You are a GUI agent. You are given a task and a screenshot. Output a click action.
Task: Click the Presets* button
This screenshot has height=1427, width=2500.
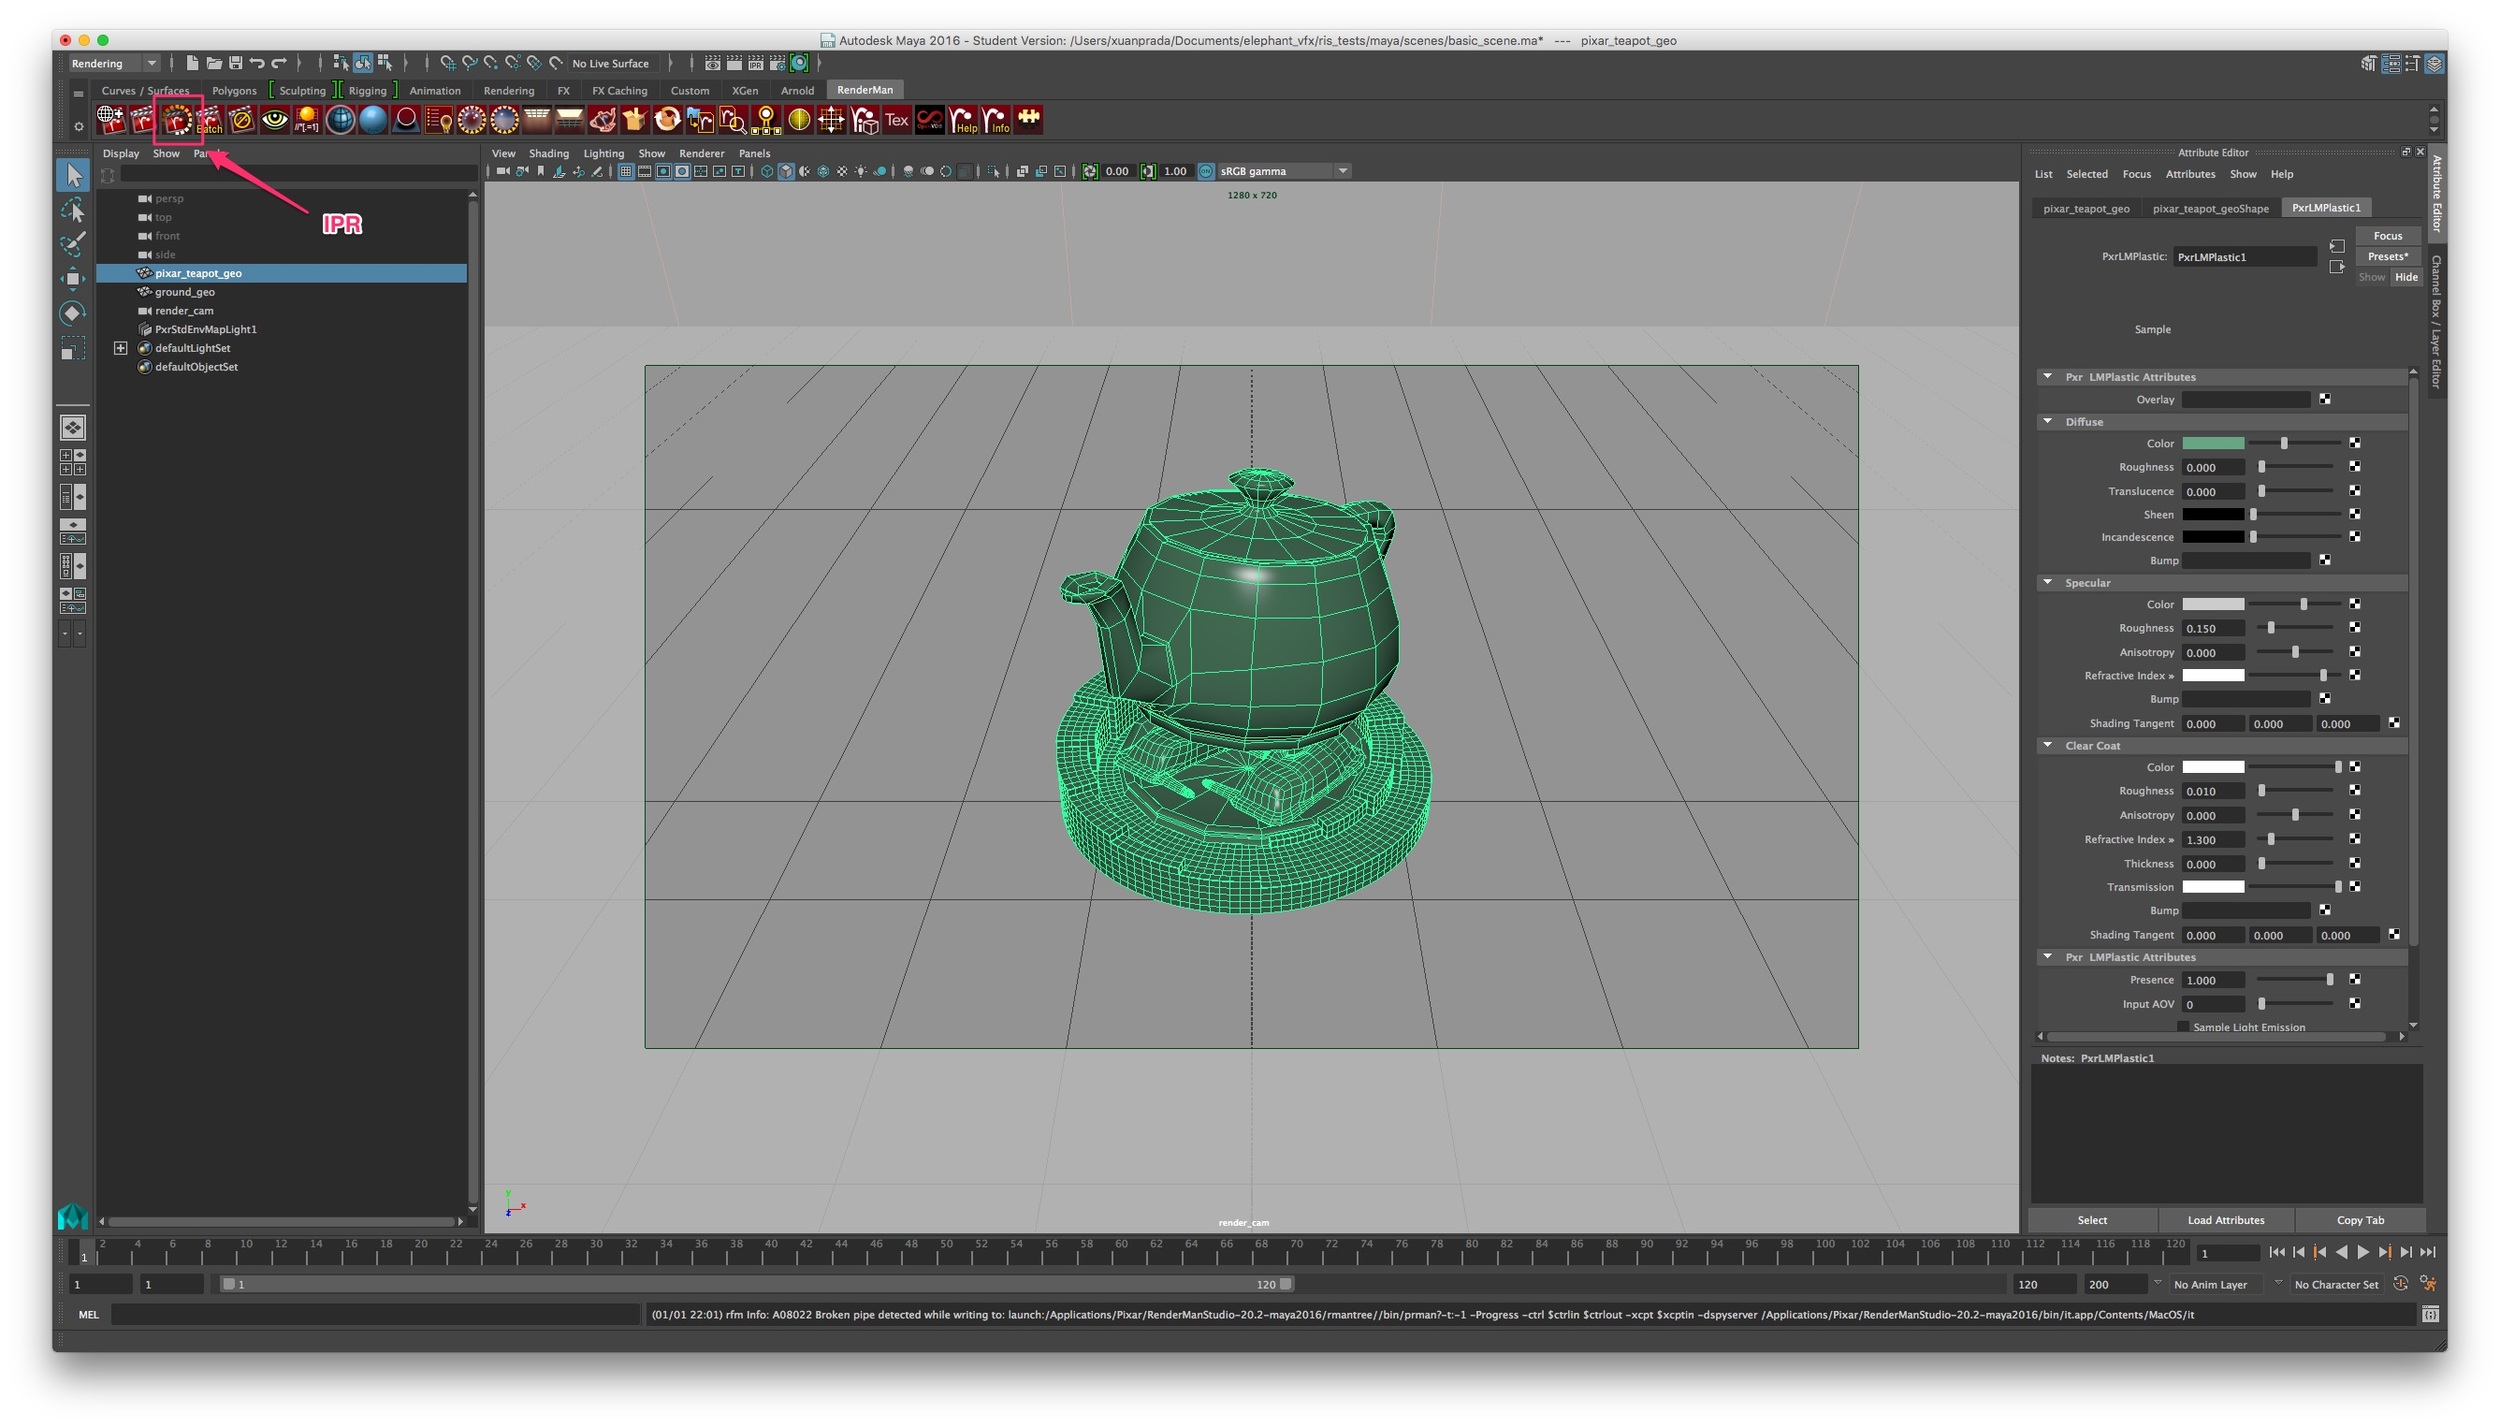[2387, 256]
